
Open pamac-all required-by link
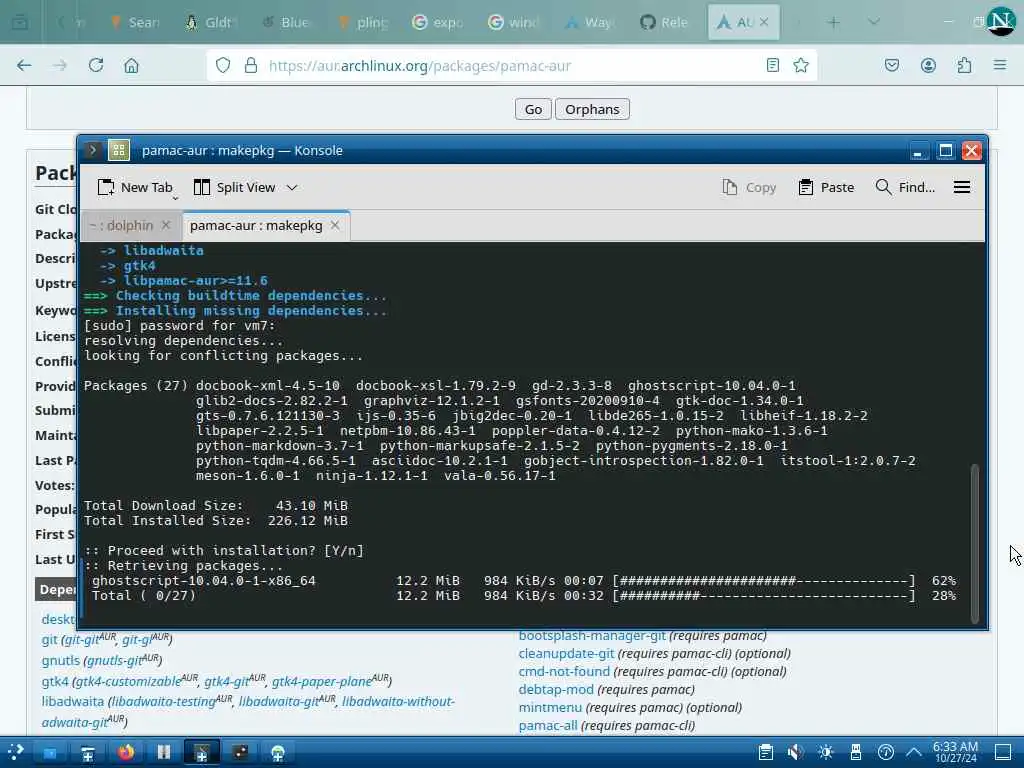tap(548, 726)
